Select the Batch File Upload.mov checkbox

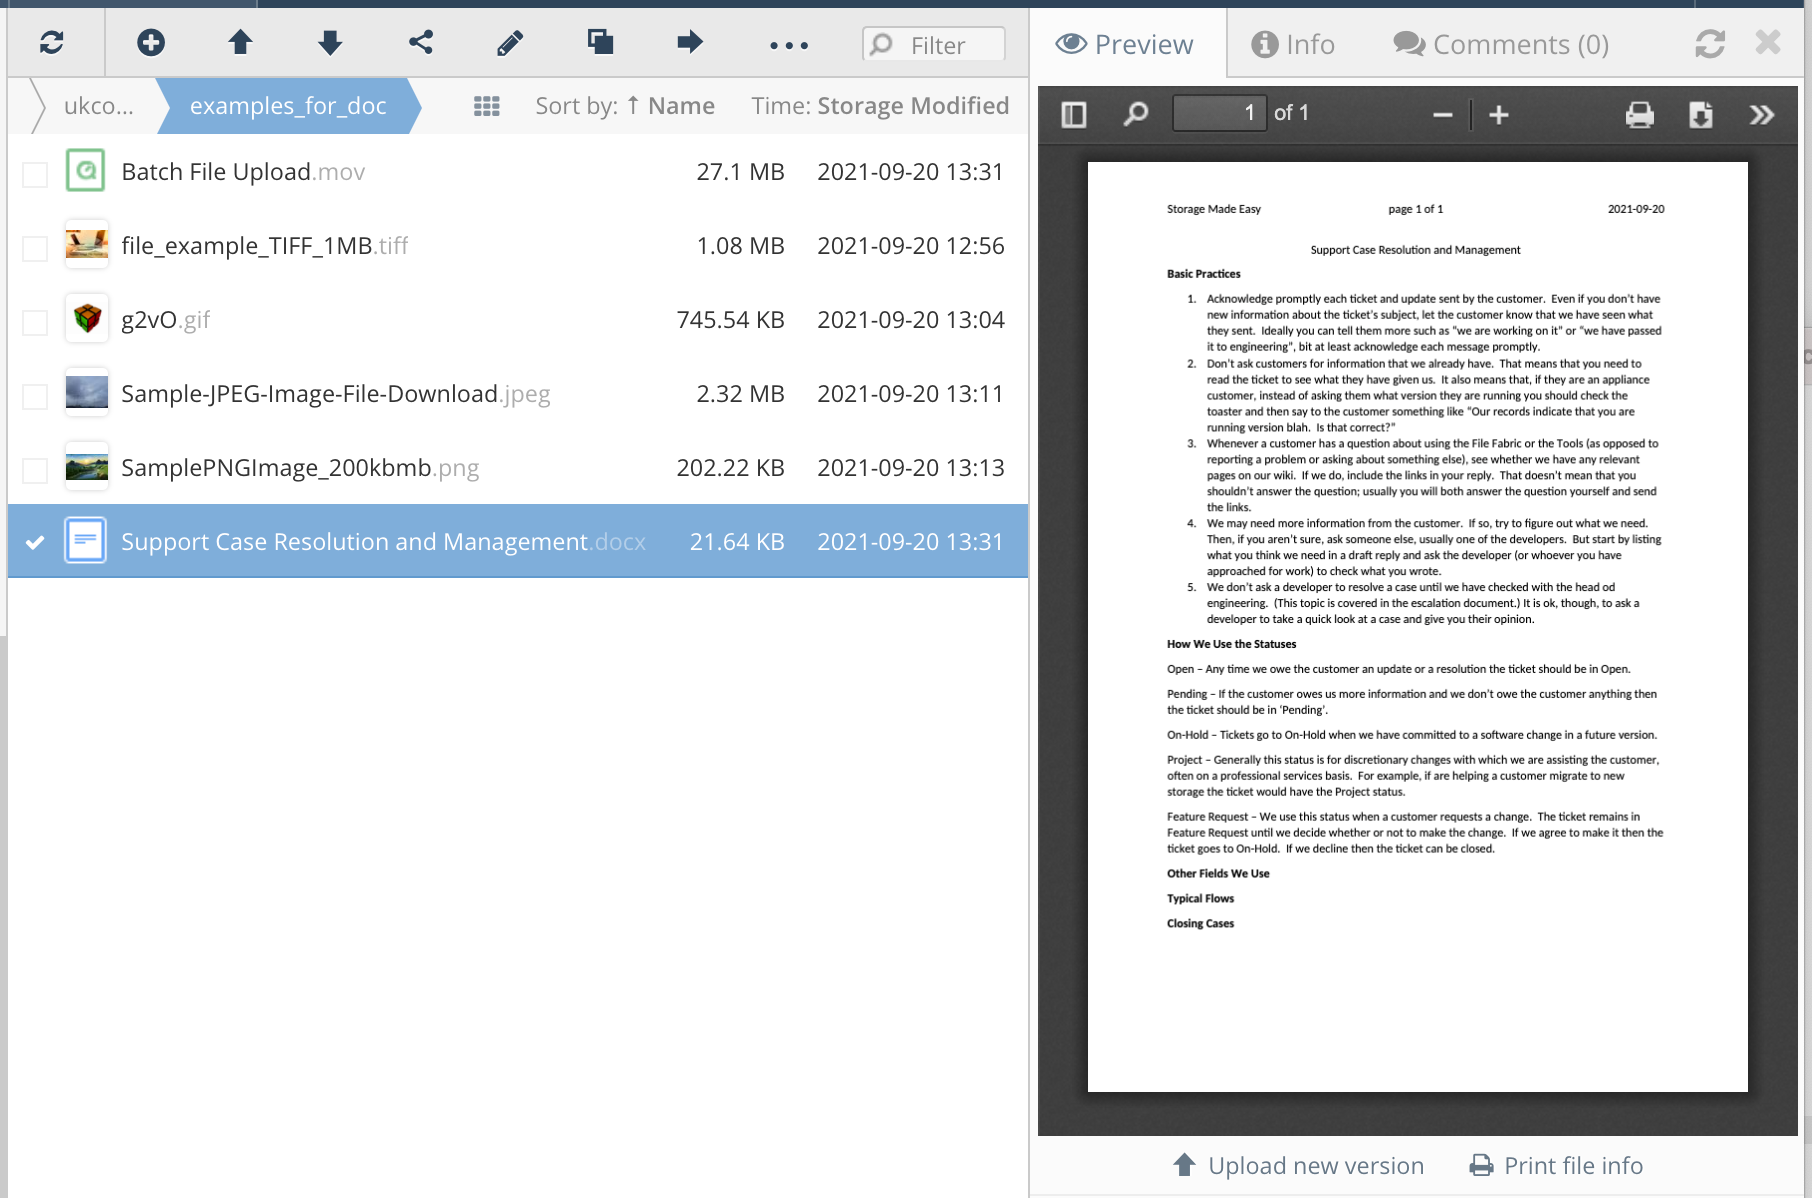[34, 172]
